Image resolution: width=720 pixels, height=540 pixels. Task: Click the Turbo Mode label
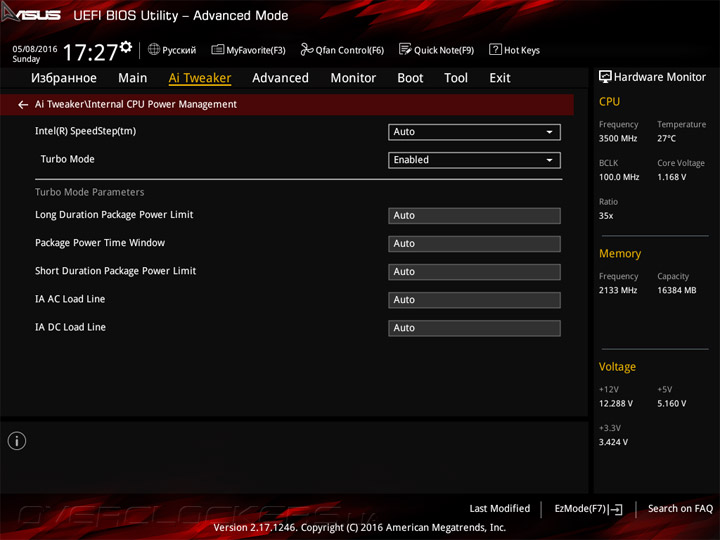[x=68, y=159]
